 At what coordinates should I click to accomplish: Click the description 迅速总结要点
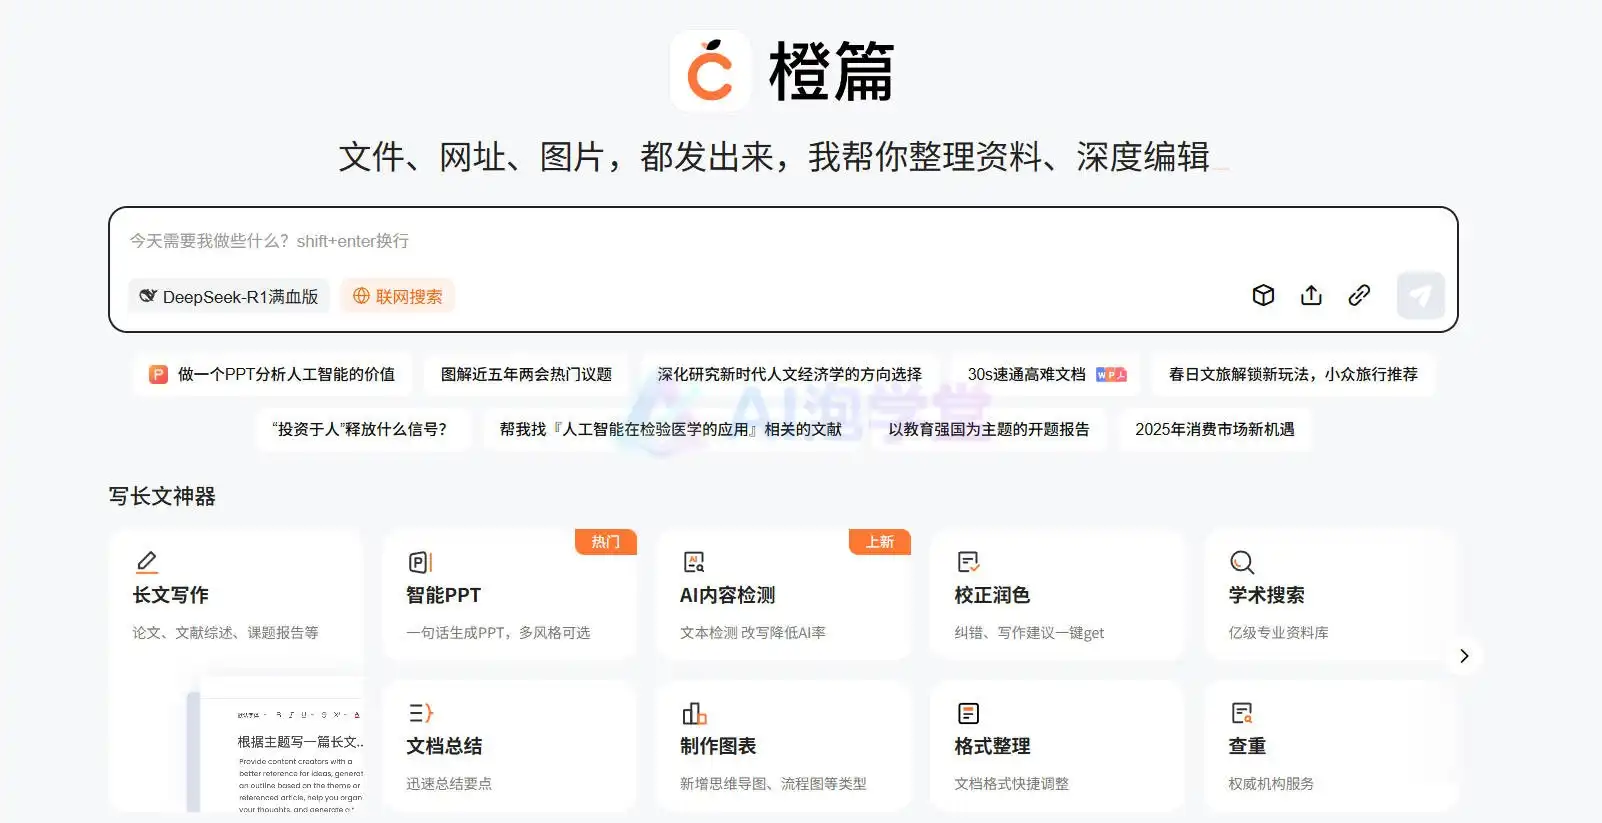[x=449, y=784]
